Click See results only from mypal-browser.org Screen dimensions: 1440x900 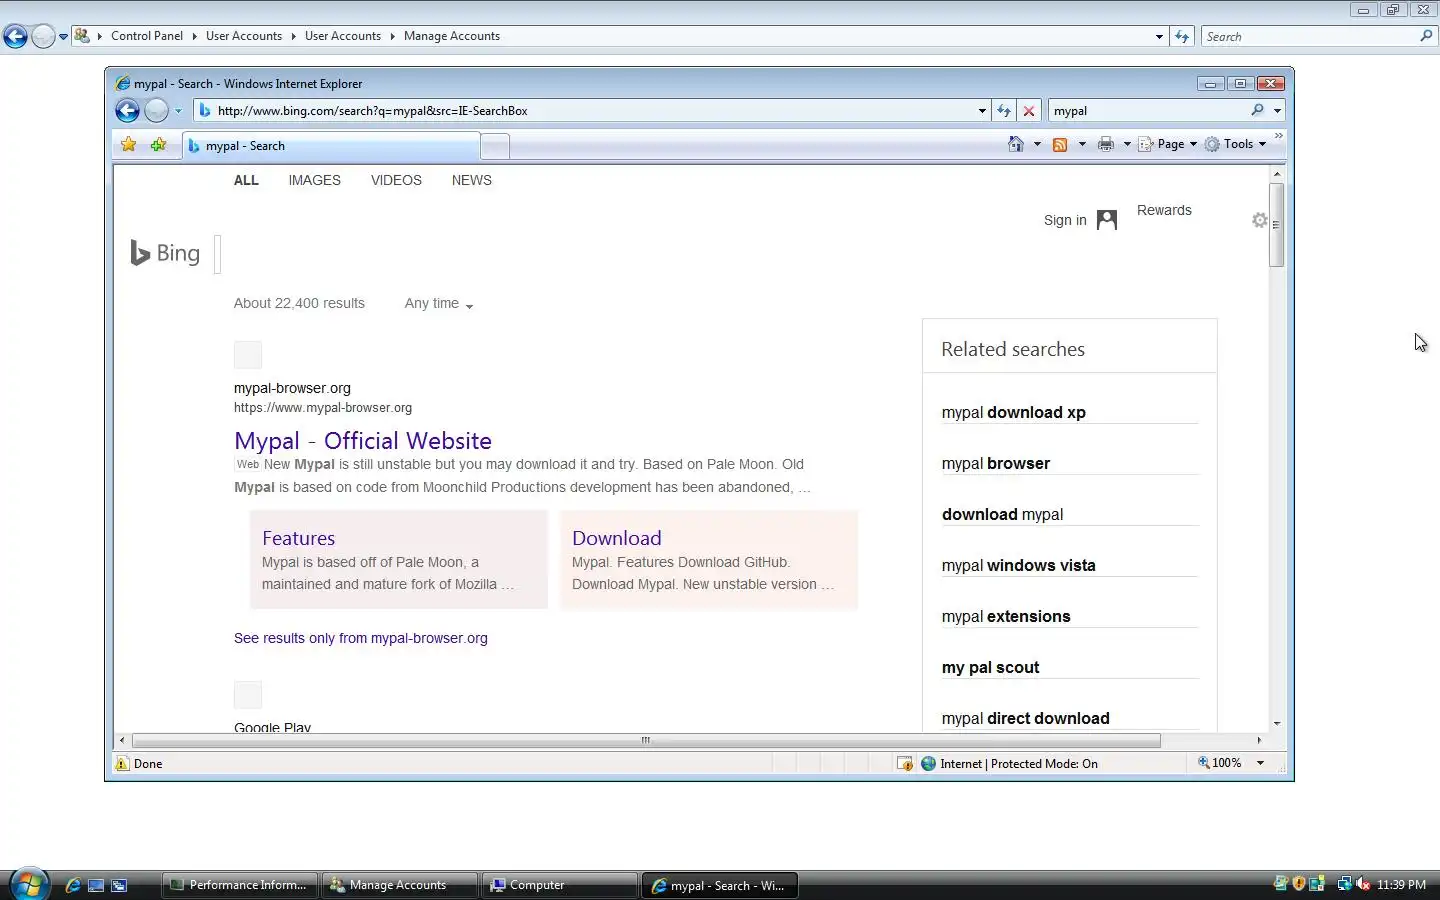coord(361,638)
